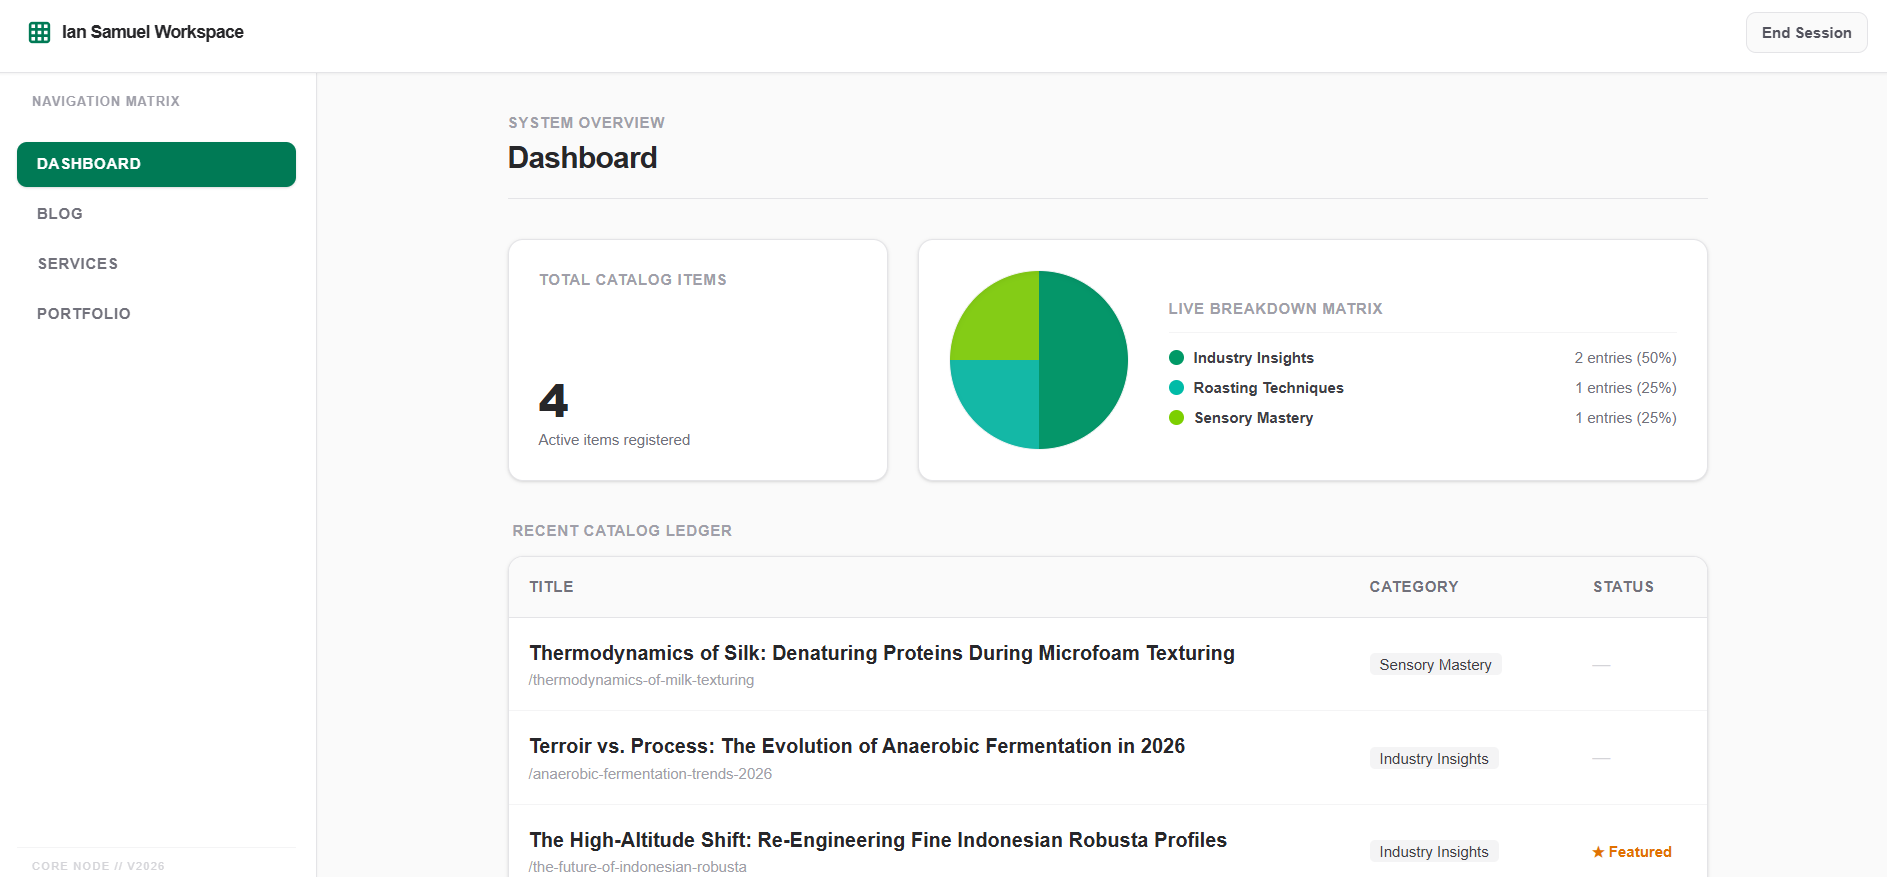Go to the Blog section
The height and width of the screenshot is (877, 1887).
[x=60, y=214]
